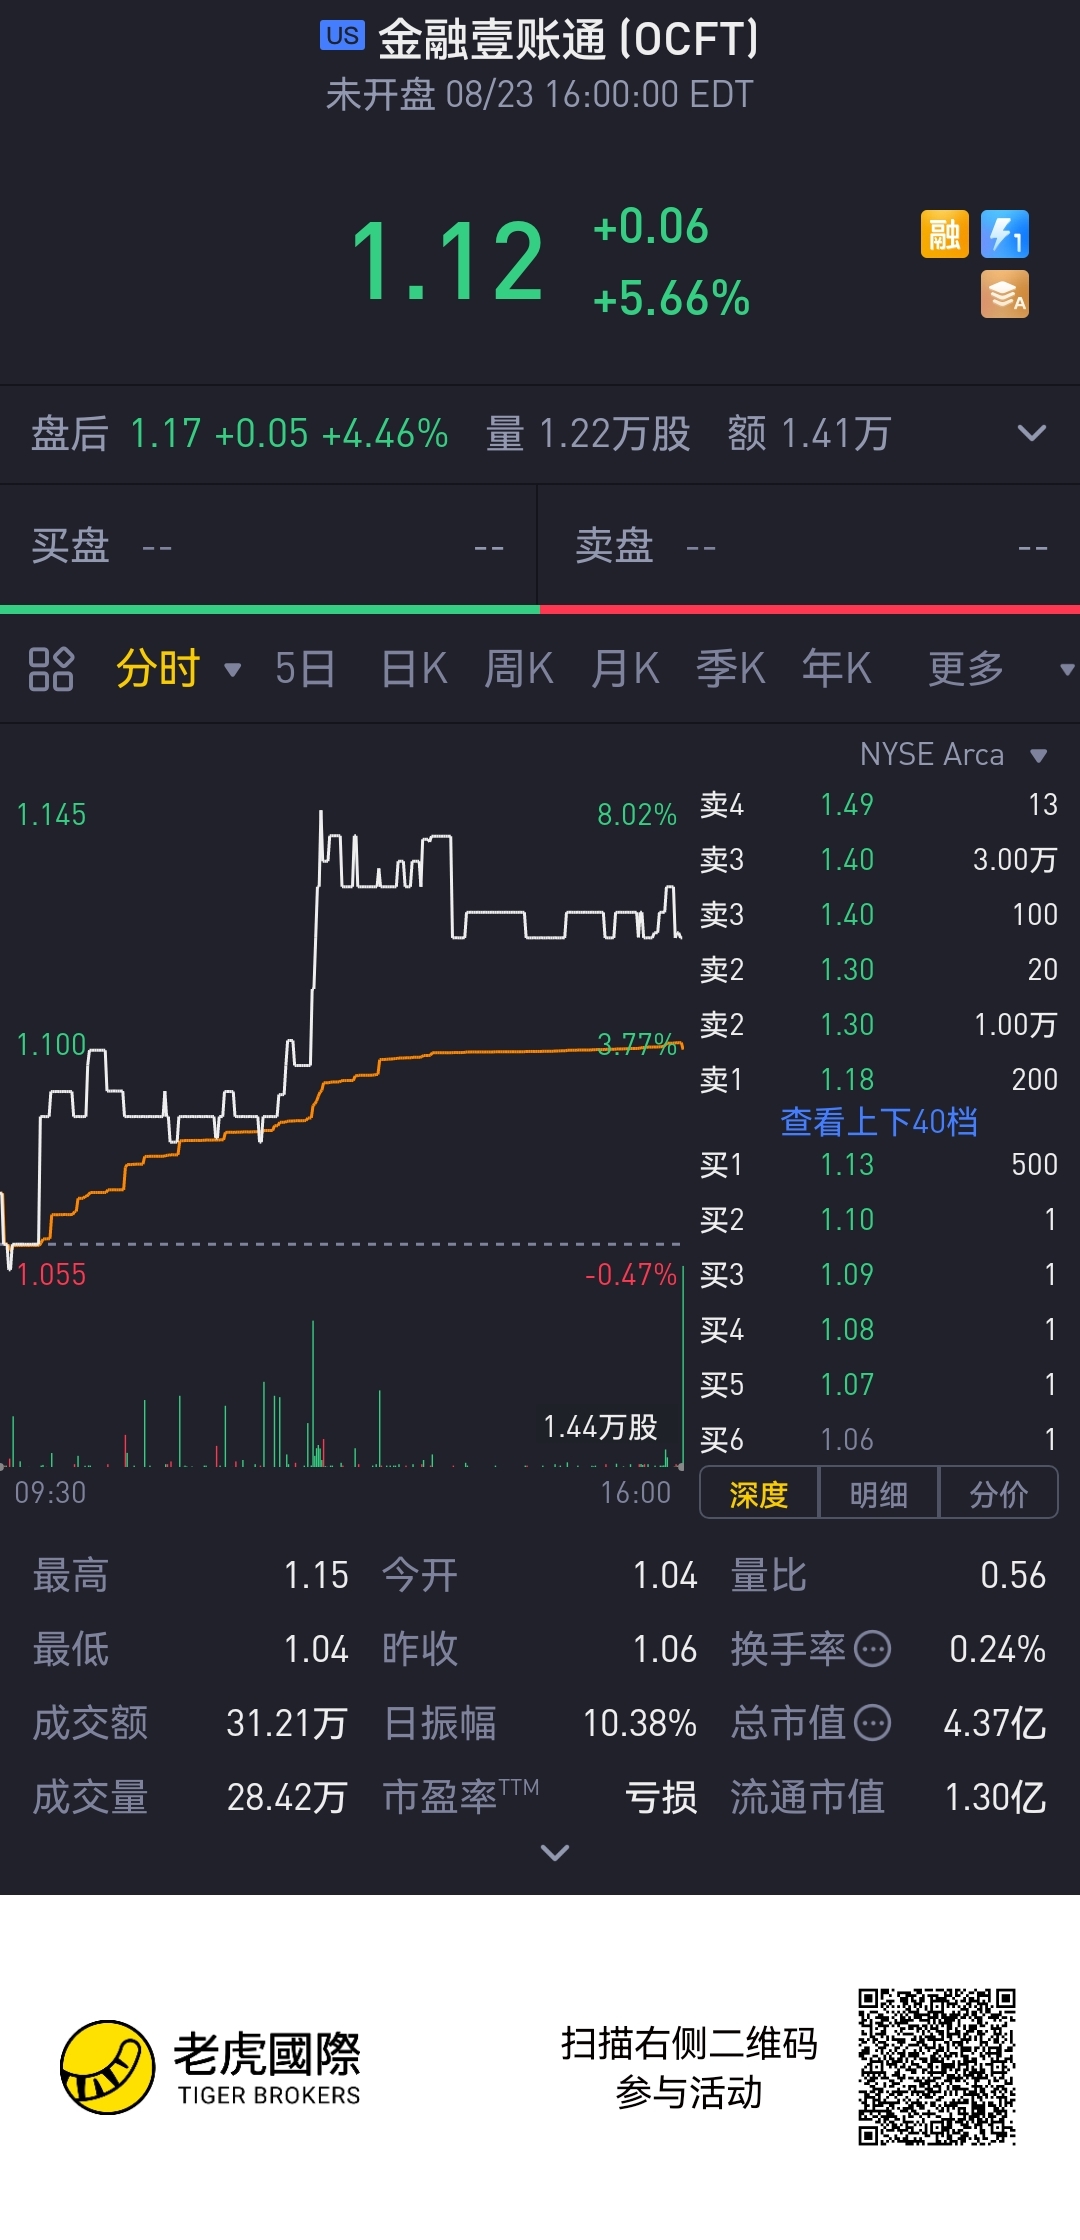This screenshot has width=1080, height=2240.
Task: Tap the 卖2 row with 1.00万 volume
Action: [x=879, y=1024]
